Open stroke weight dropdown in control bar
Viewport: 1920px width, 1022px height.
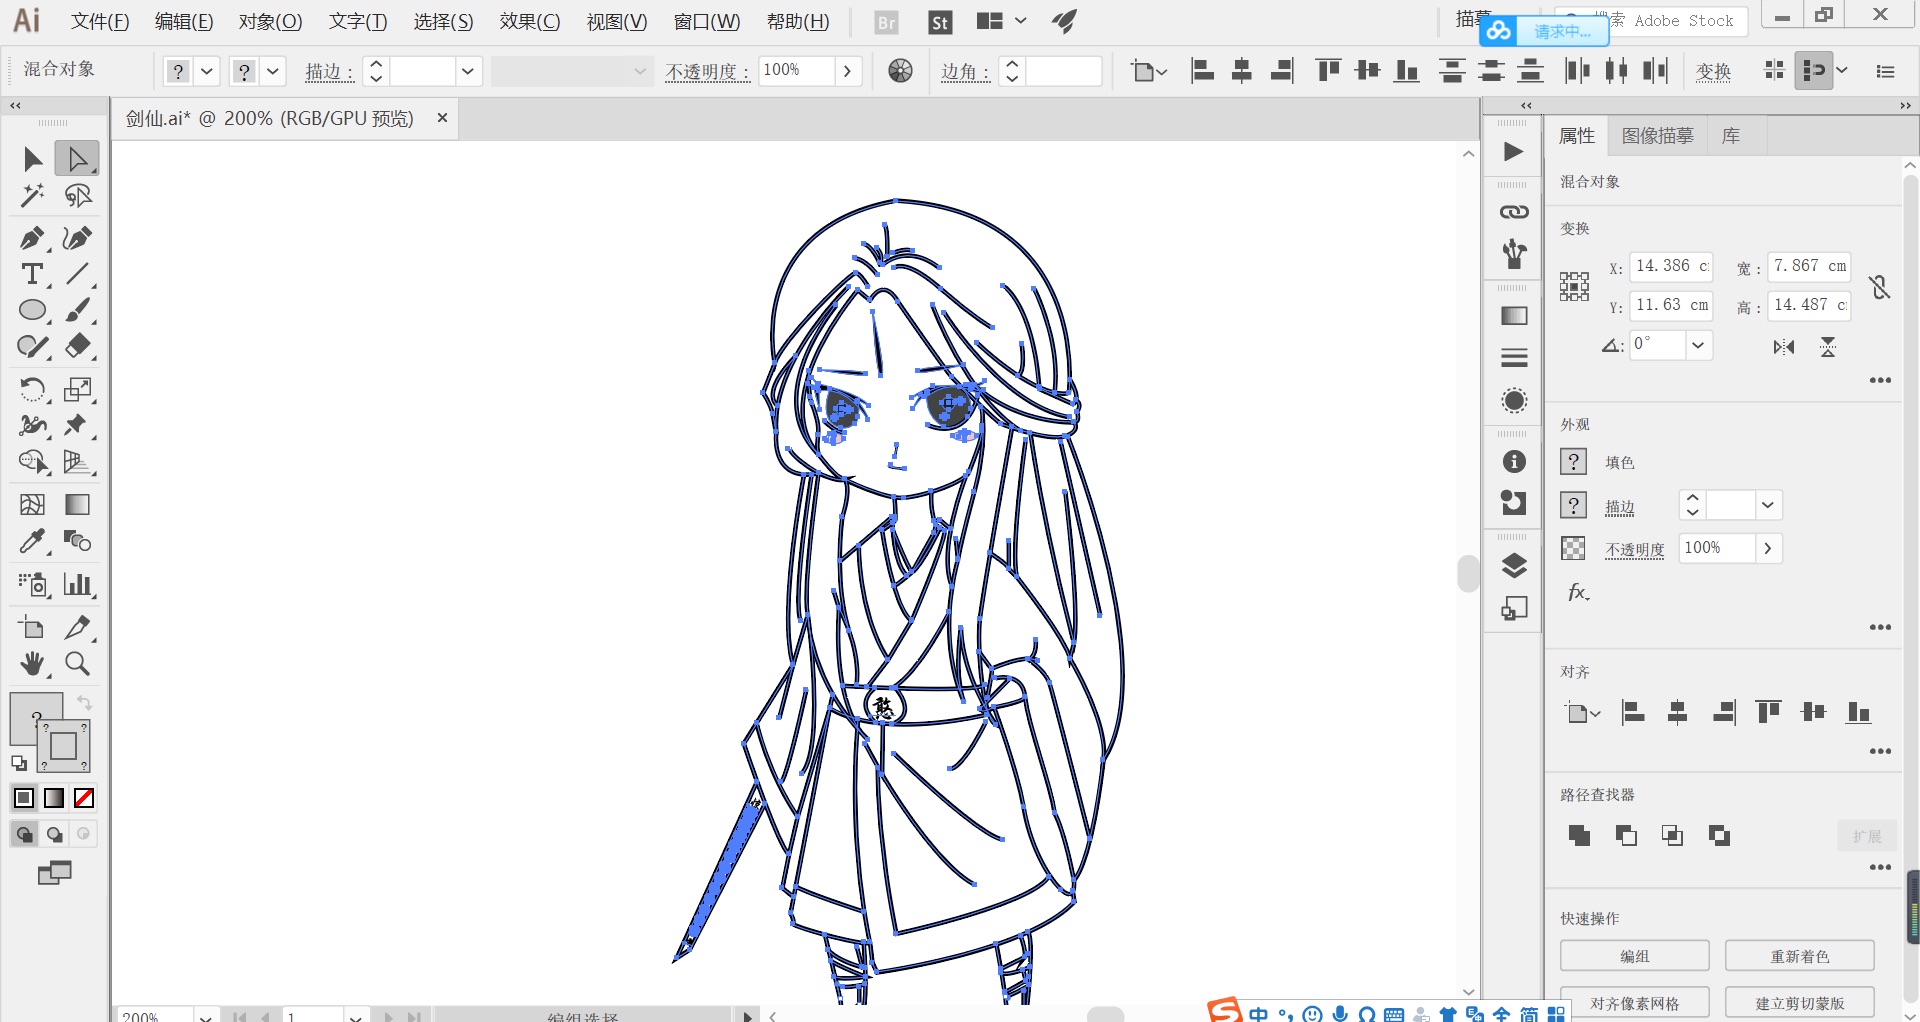tap(467, 71)
